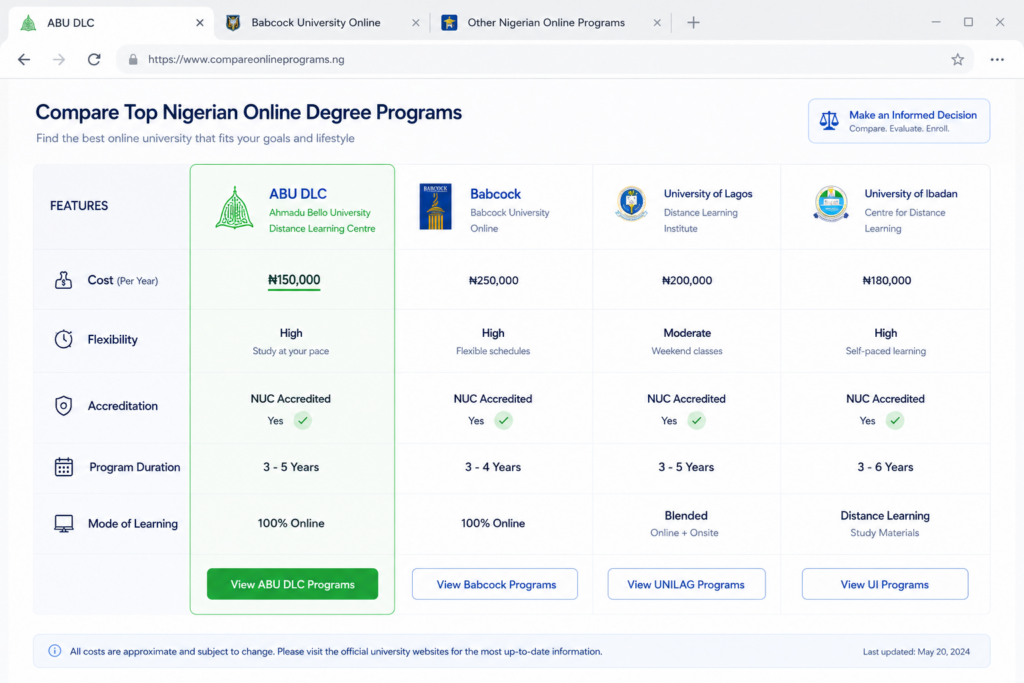Click the Program Duration row label
1024x683 pixels.
[135, 467]
